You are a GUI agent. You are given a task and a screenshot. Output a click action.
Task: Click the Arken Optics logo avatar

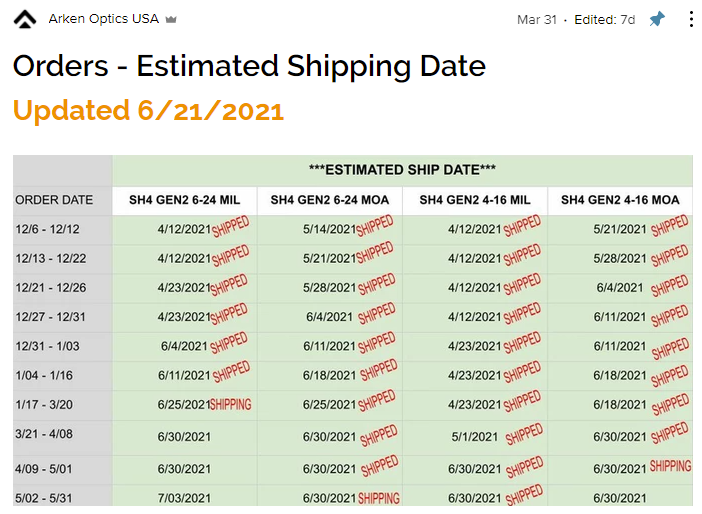click(x=25, y=19)
